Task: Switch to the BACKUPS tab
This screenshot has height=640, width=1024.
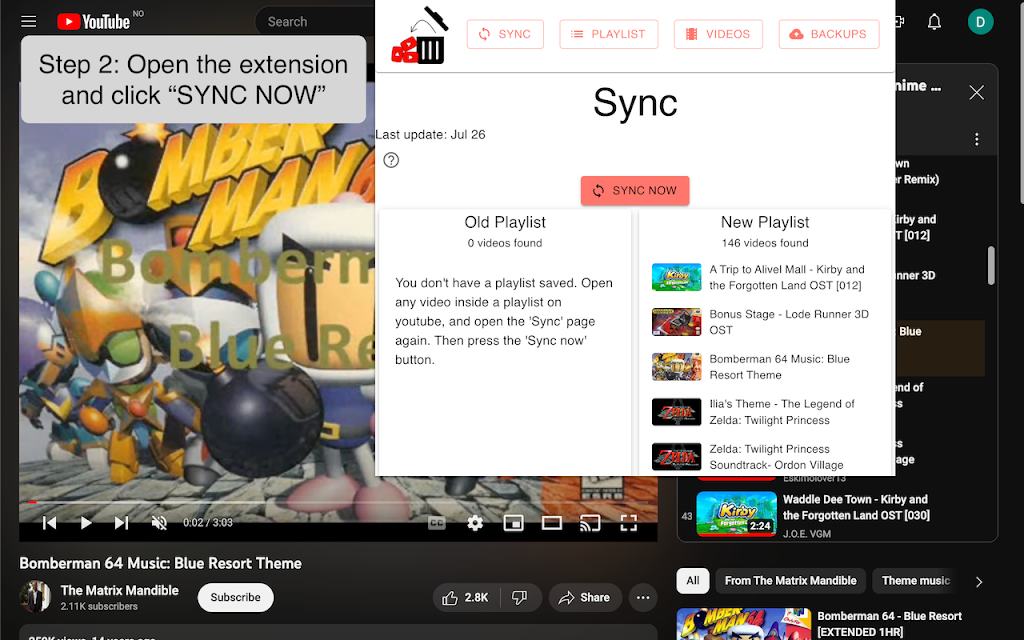Action: coord(829,34)
